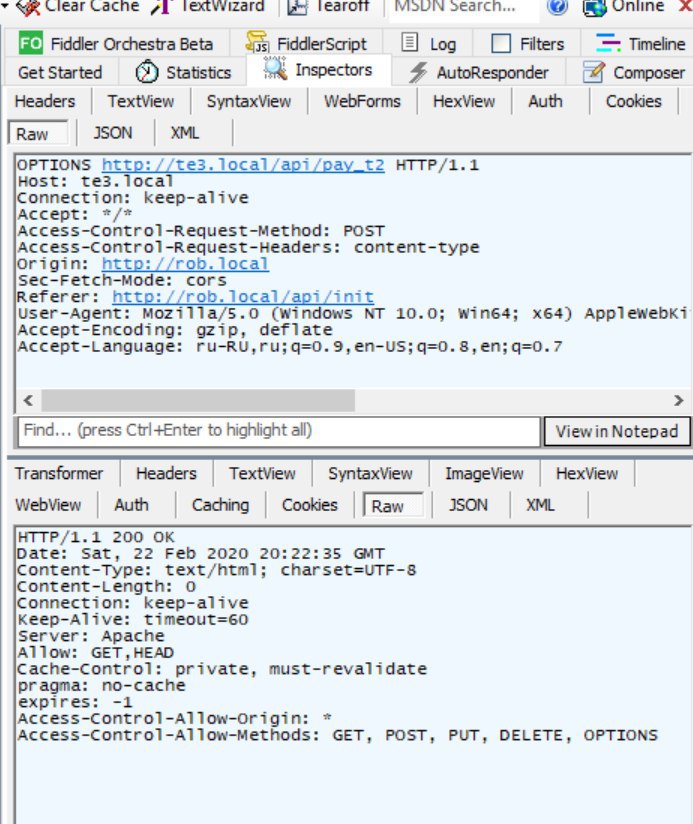
Task: Click the Access-Control-Allow-Methods response line
Action: tap(337, 735)
